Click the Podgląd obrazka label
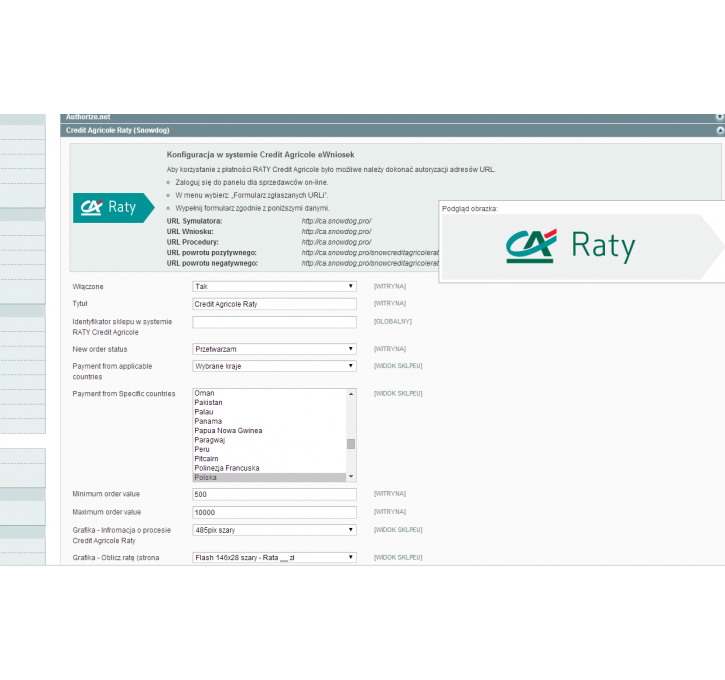This screenshot has width=725, height=680. pos(469,209)
